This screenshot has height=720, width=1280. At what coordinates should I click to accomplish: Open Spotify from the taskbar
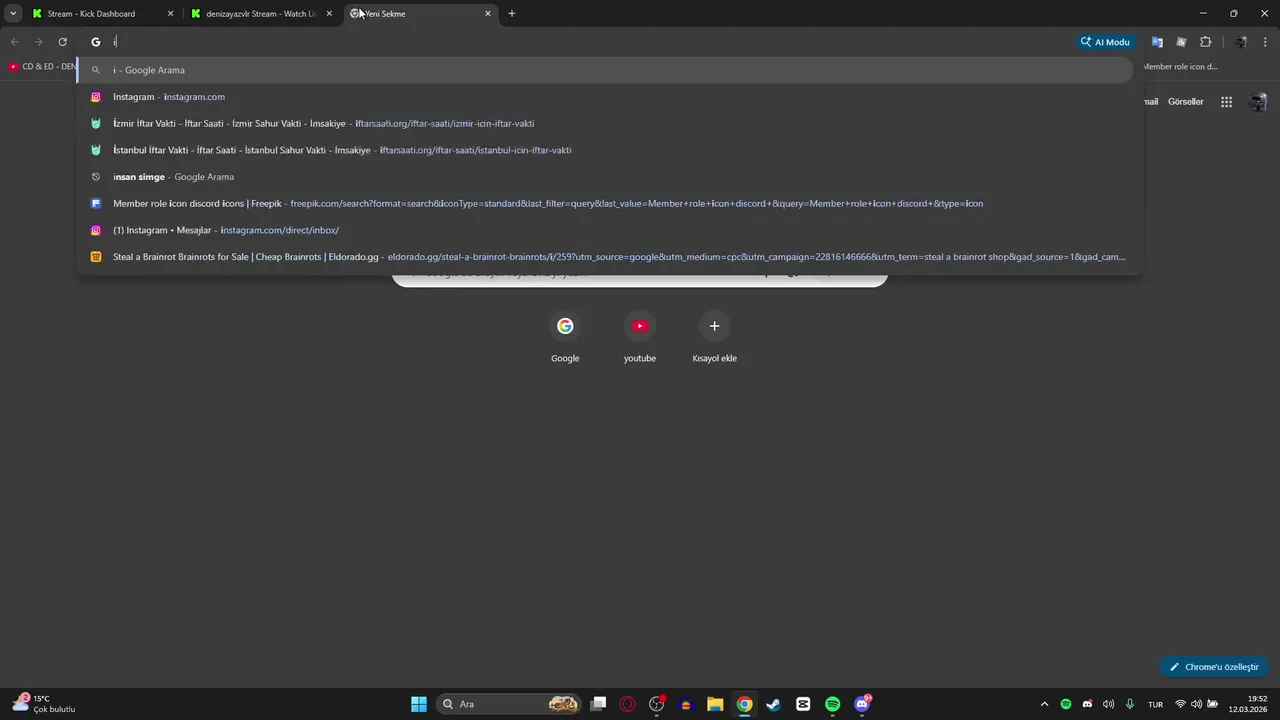tap(832, 704)
